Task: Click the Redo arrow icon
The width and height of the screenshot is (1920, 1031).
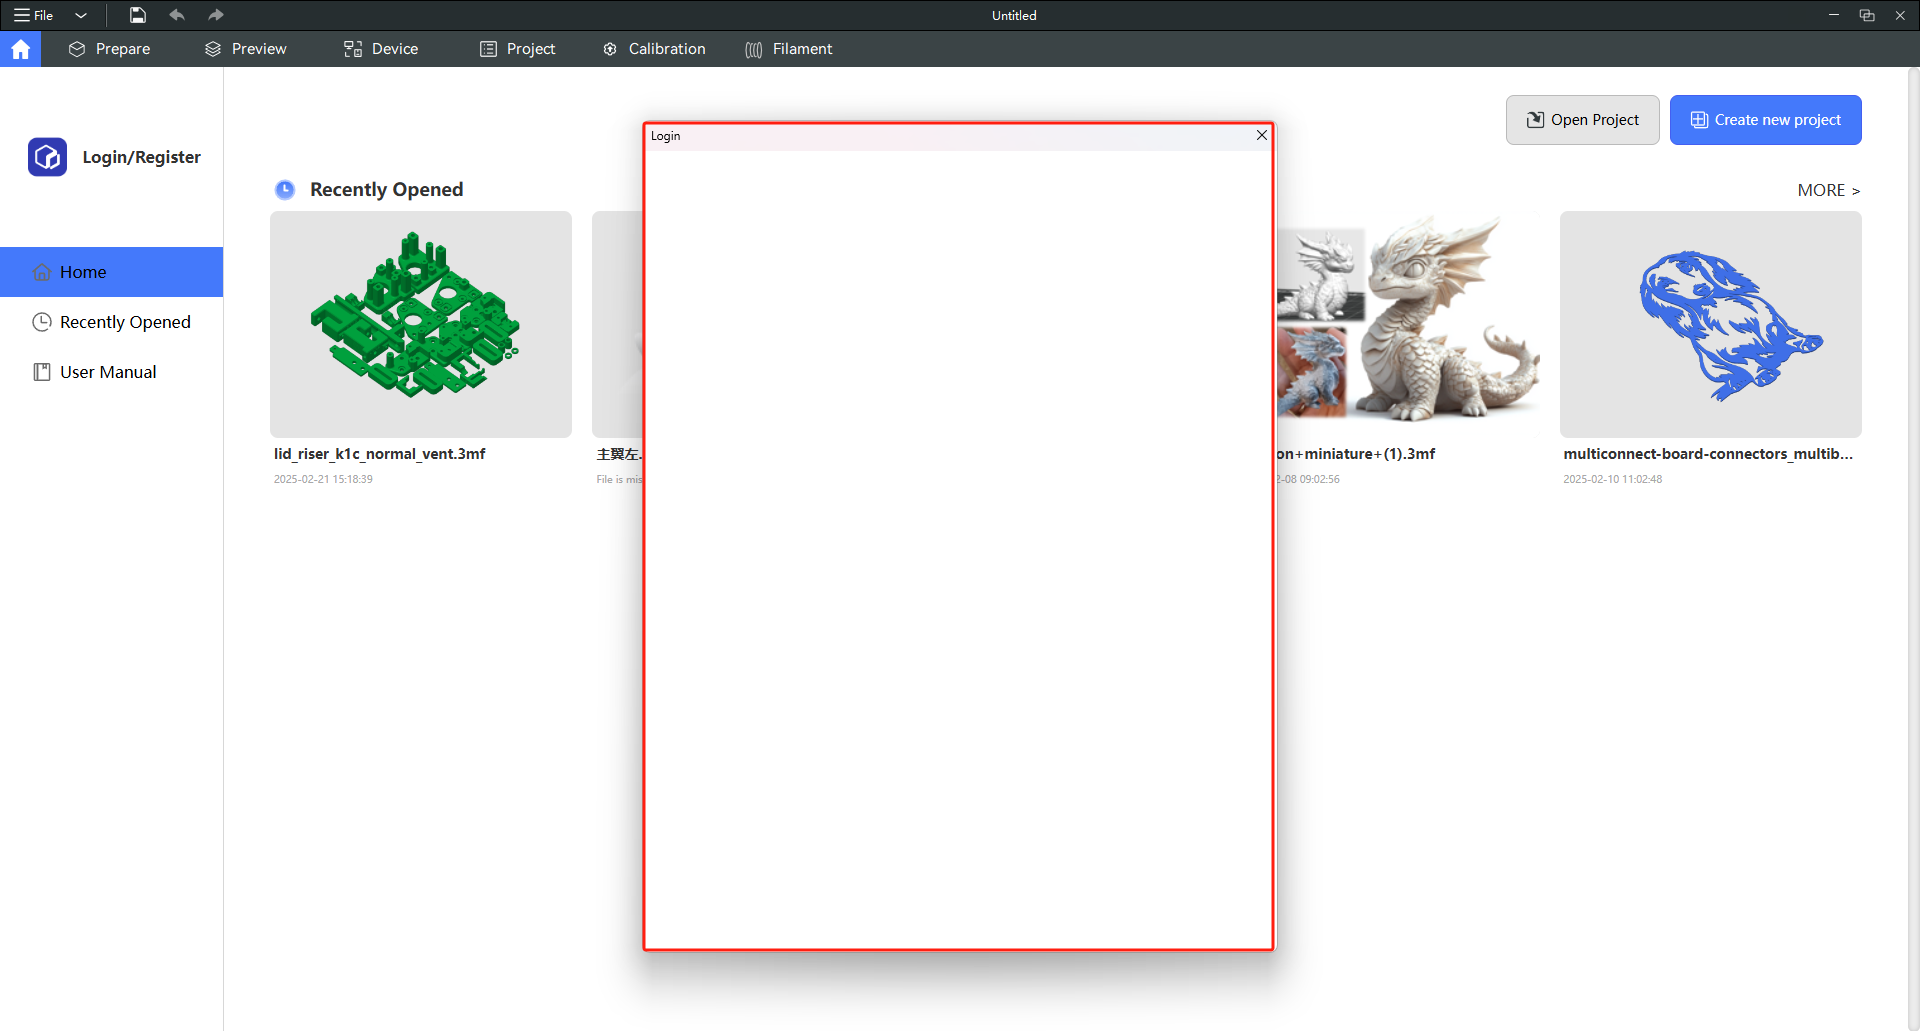Action: pos(216,15)
